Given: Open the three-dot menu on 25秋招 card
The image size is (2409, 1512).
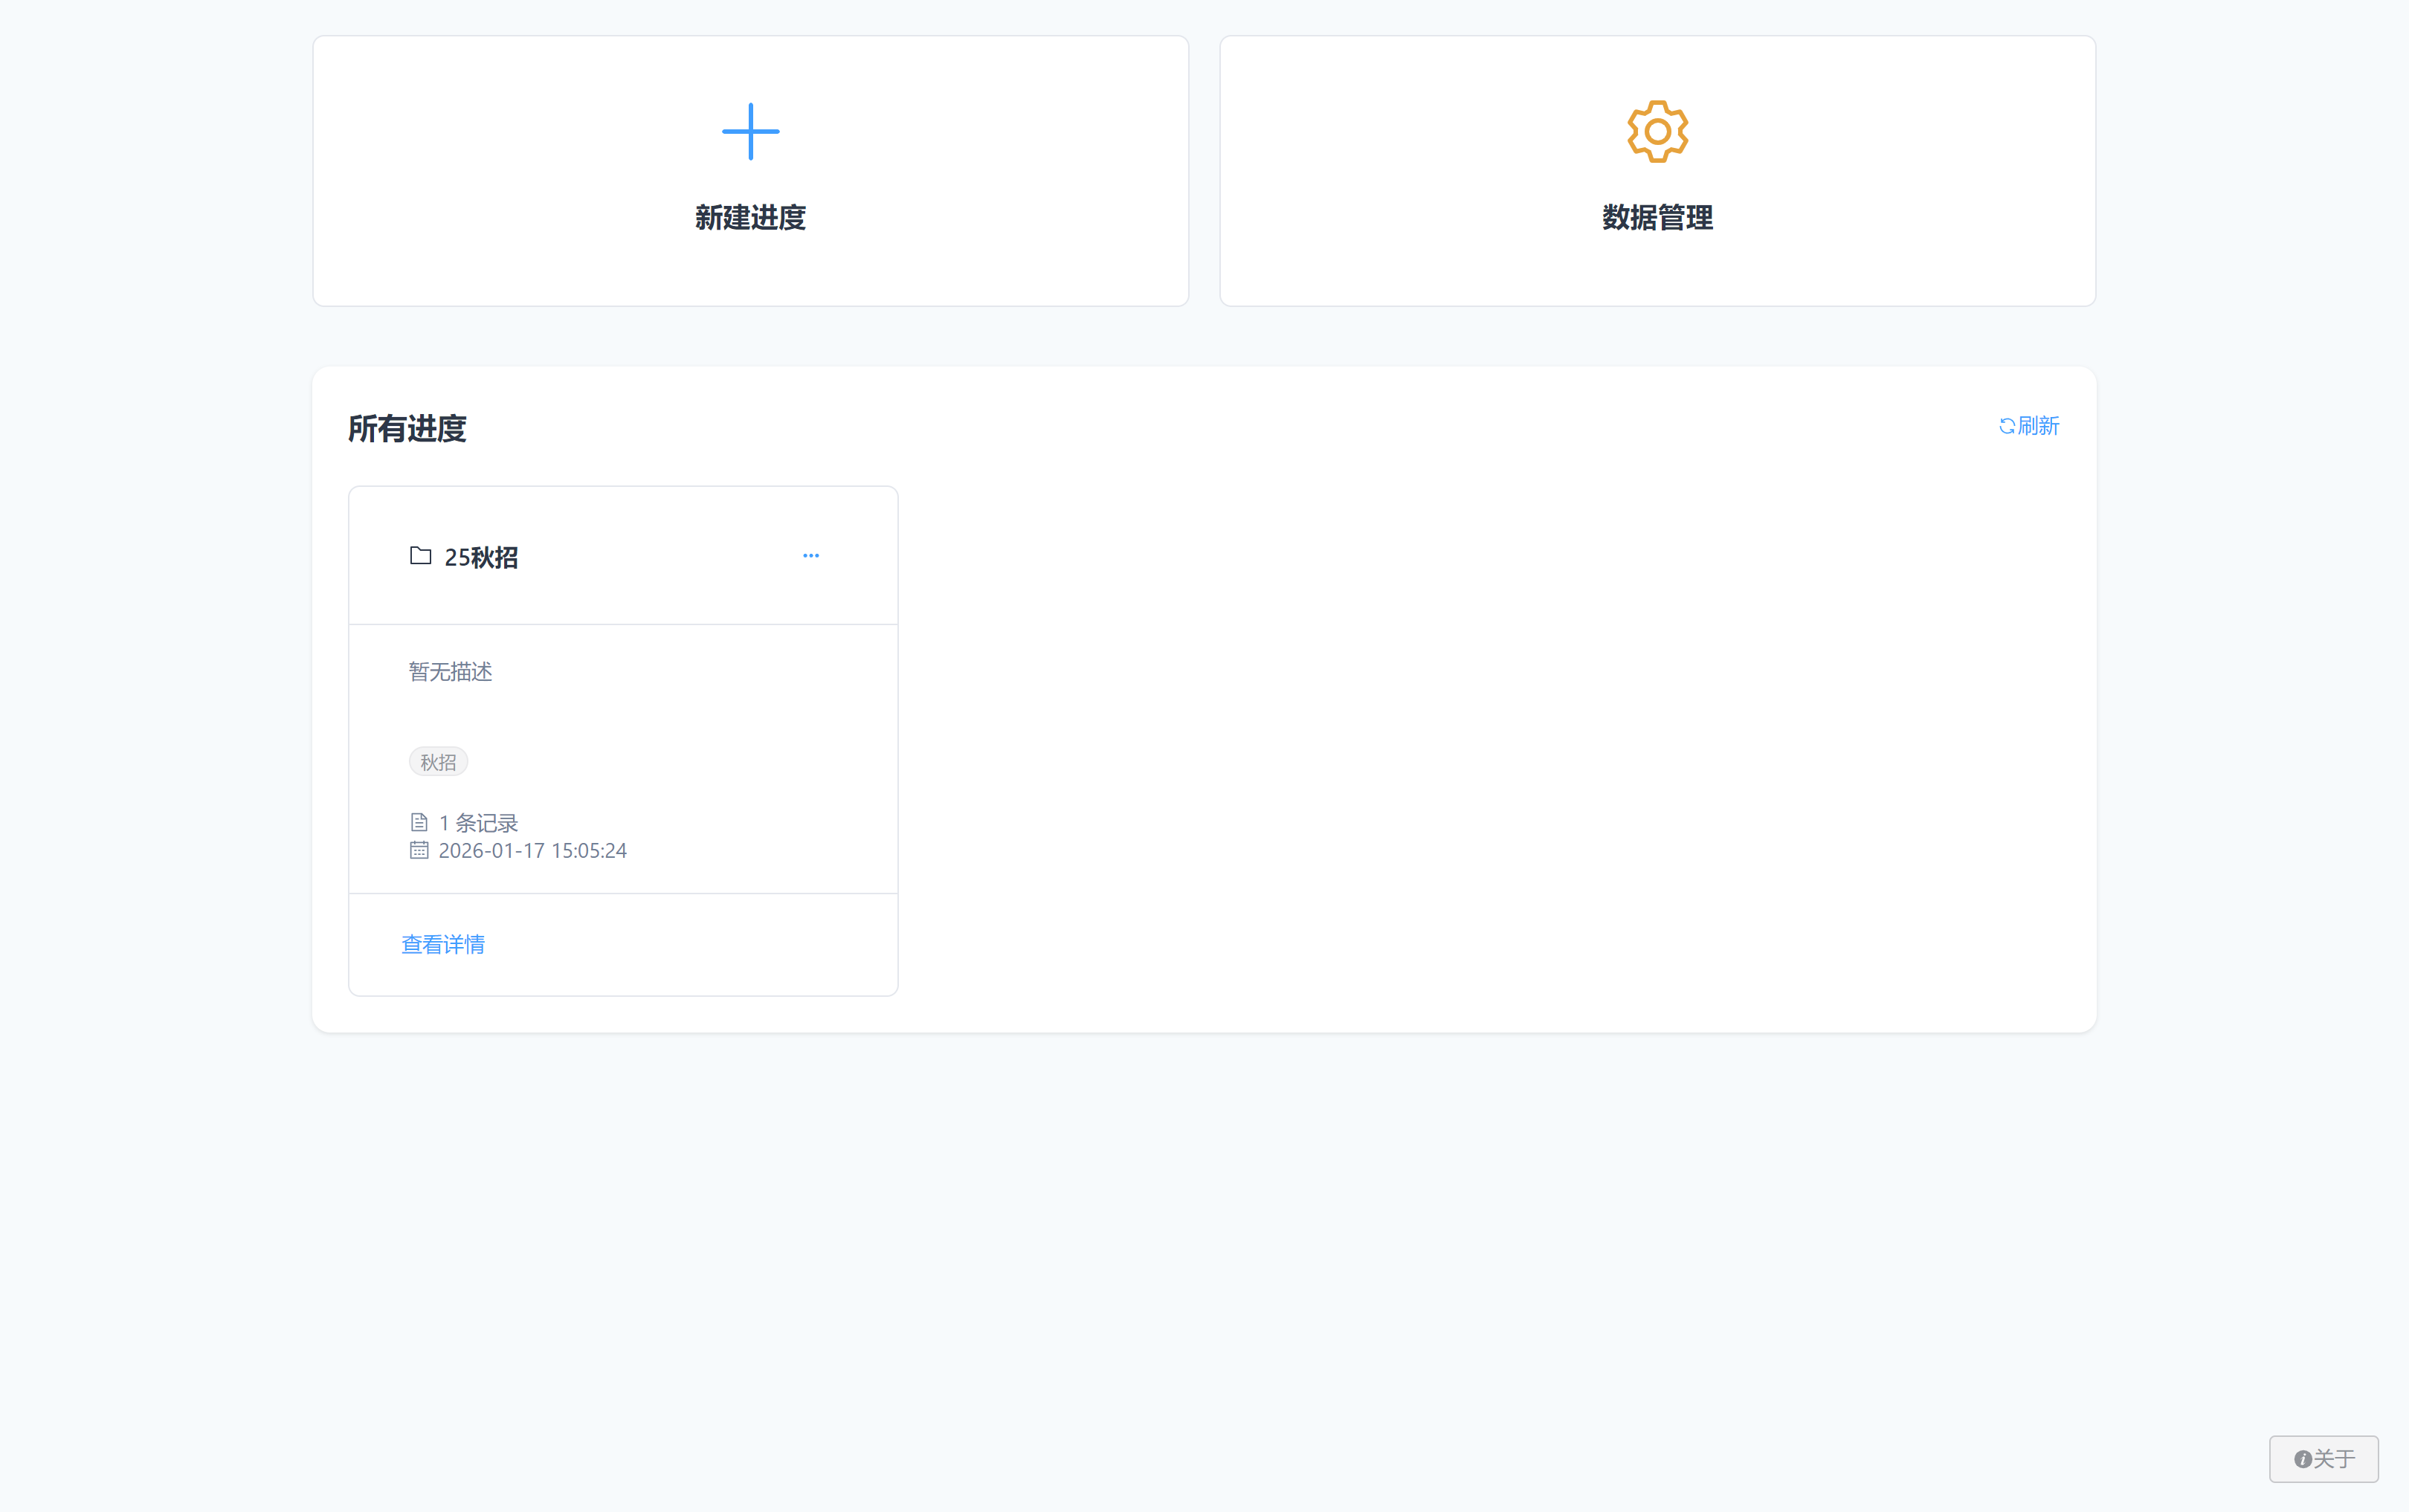Looking at the screenshot, I should coord(810,556).
